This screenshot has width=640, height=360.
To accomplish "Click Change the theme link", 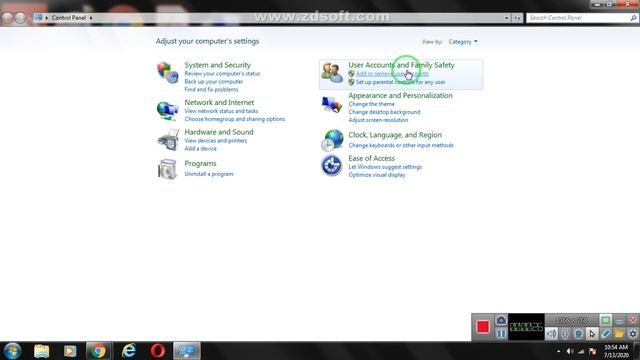I will [371, 104].
